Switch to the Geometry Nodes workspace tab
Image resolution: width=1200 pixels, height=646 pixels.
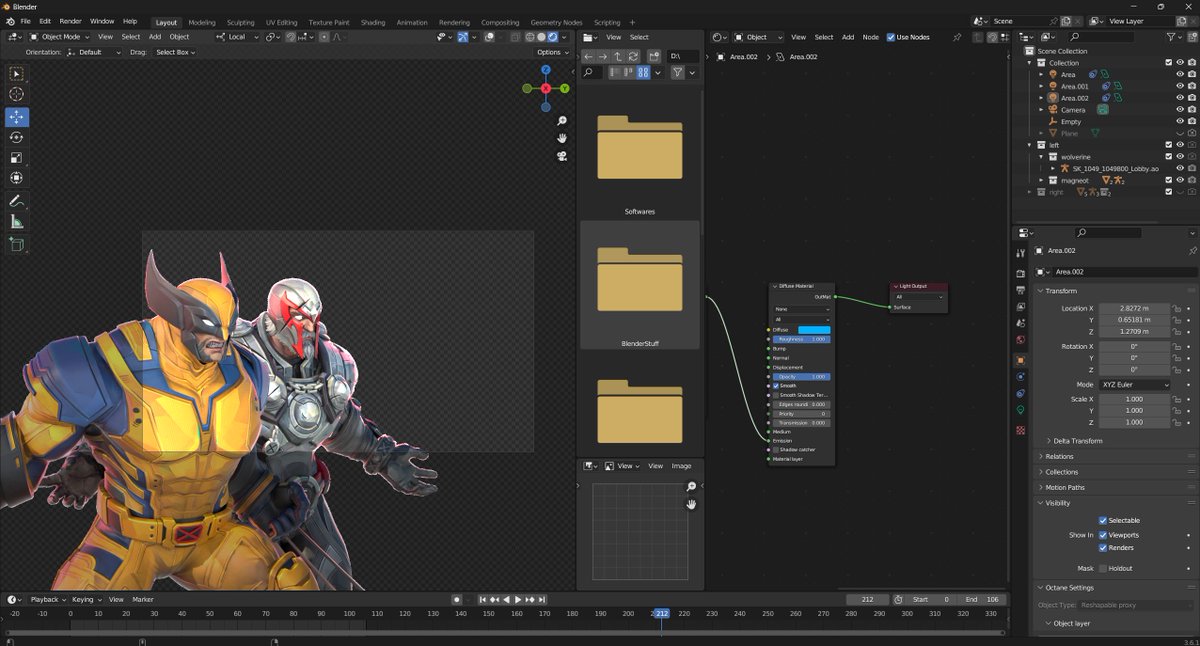tap(556, 22)
